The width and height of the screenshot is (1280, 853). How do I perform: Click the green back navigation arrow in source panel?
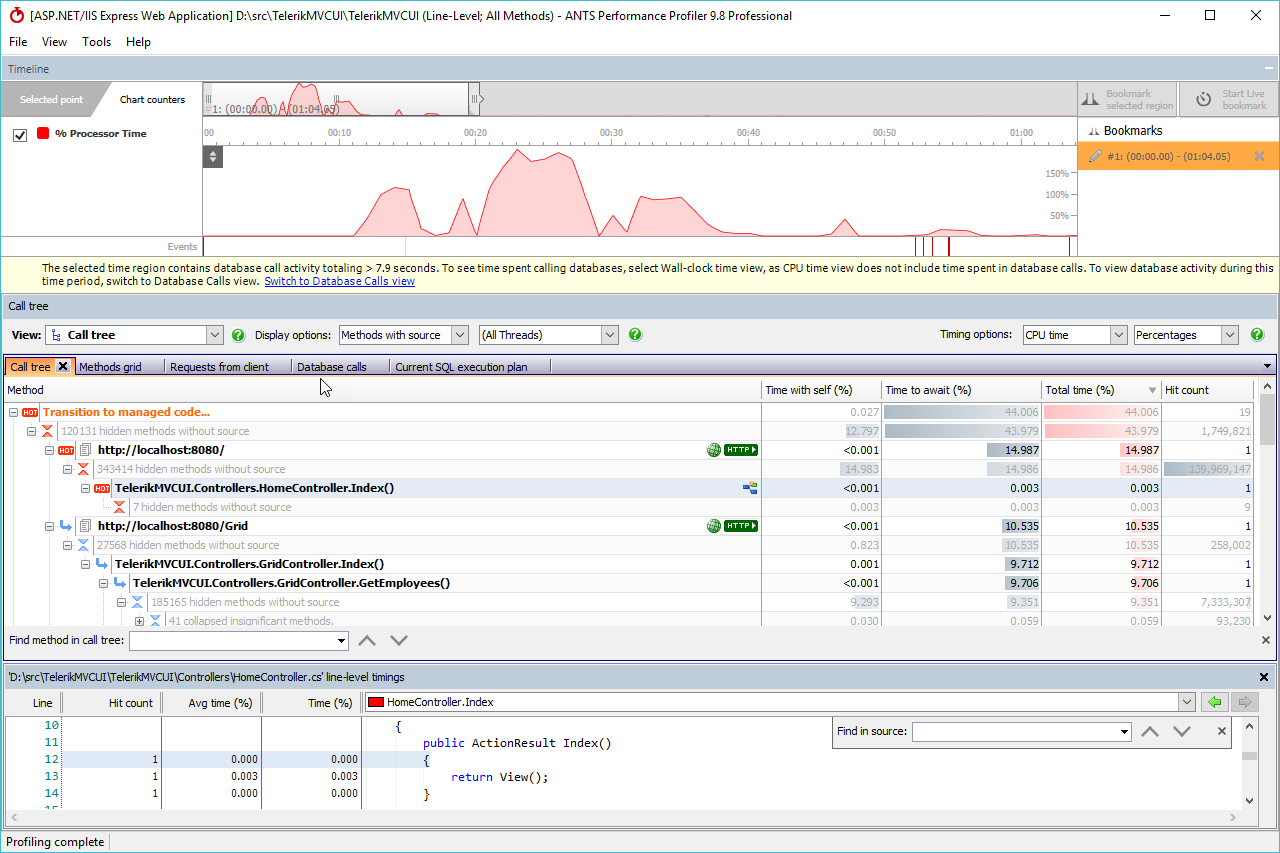tap(1214, 702)
